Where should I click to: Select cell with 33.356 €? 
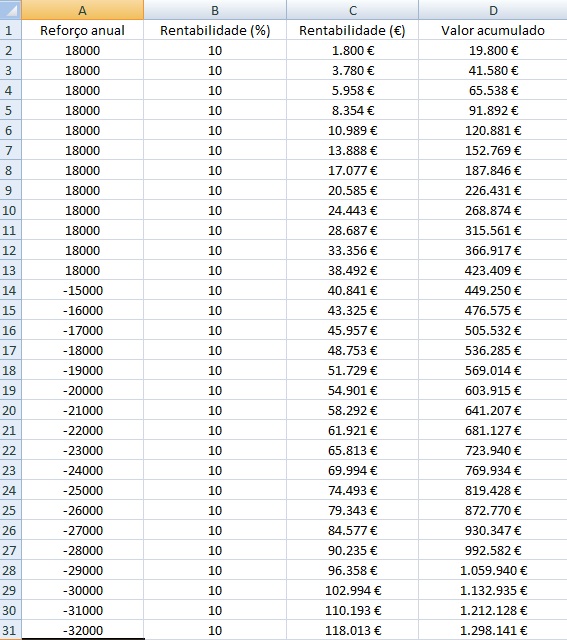tap(352, 250)
